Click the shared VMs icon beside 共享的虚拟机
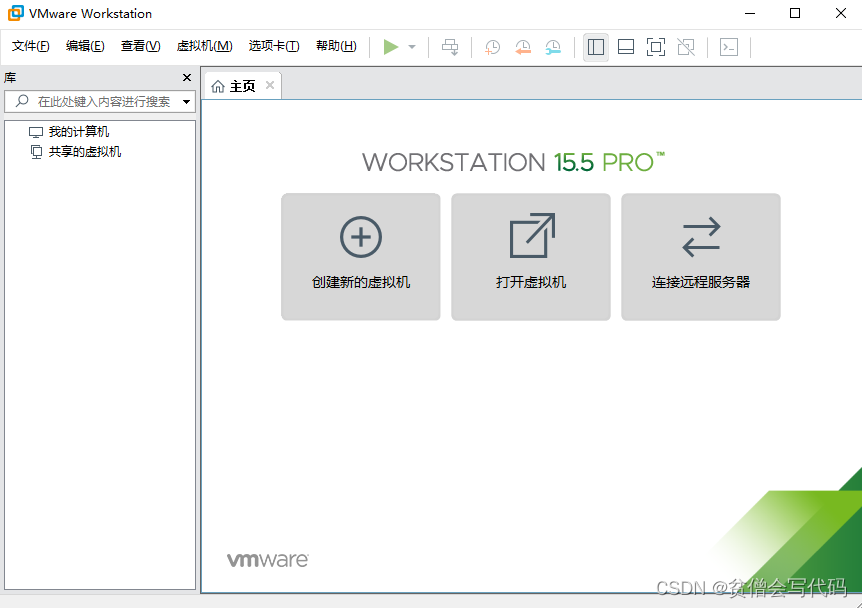The image size is (862, 608). [36, 152]
